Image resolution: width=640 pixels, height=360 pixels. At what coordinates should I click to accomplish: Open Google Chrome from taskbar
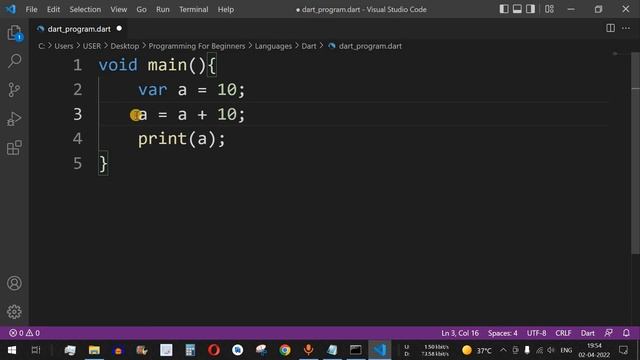click(x=285, y=350)
